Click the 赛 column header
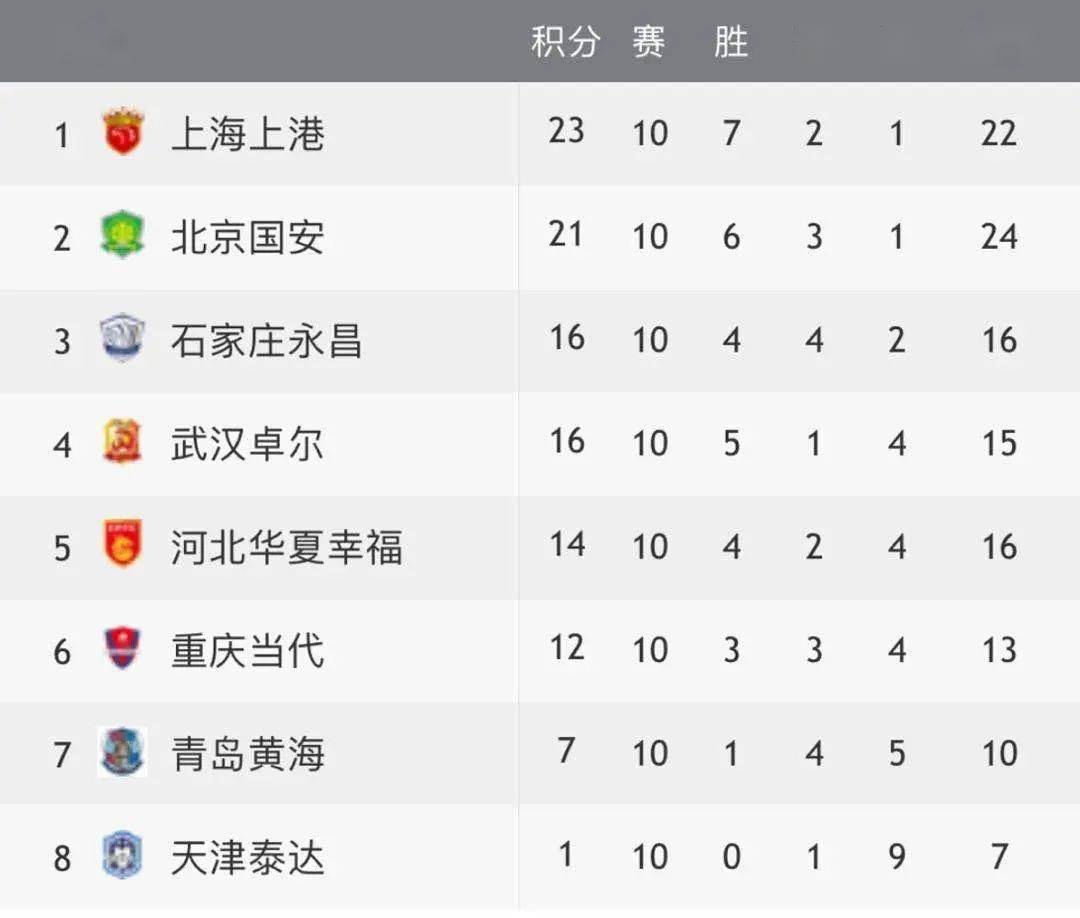The width and height of the screenshot is (1080, 918). point(649,41)
